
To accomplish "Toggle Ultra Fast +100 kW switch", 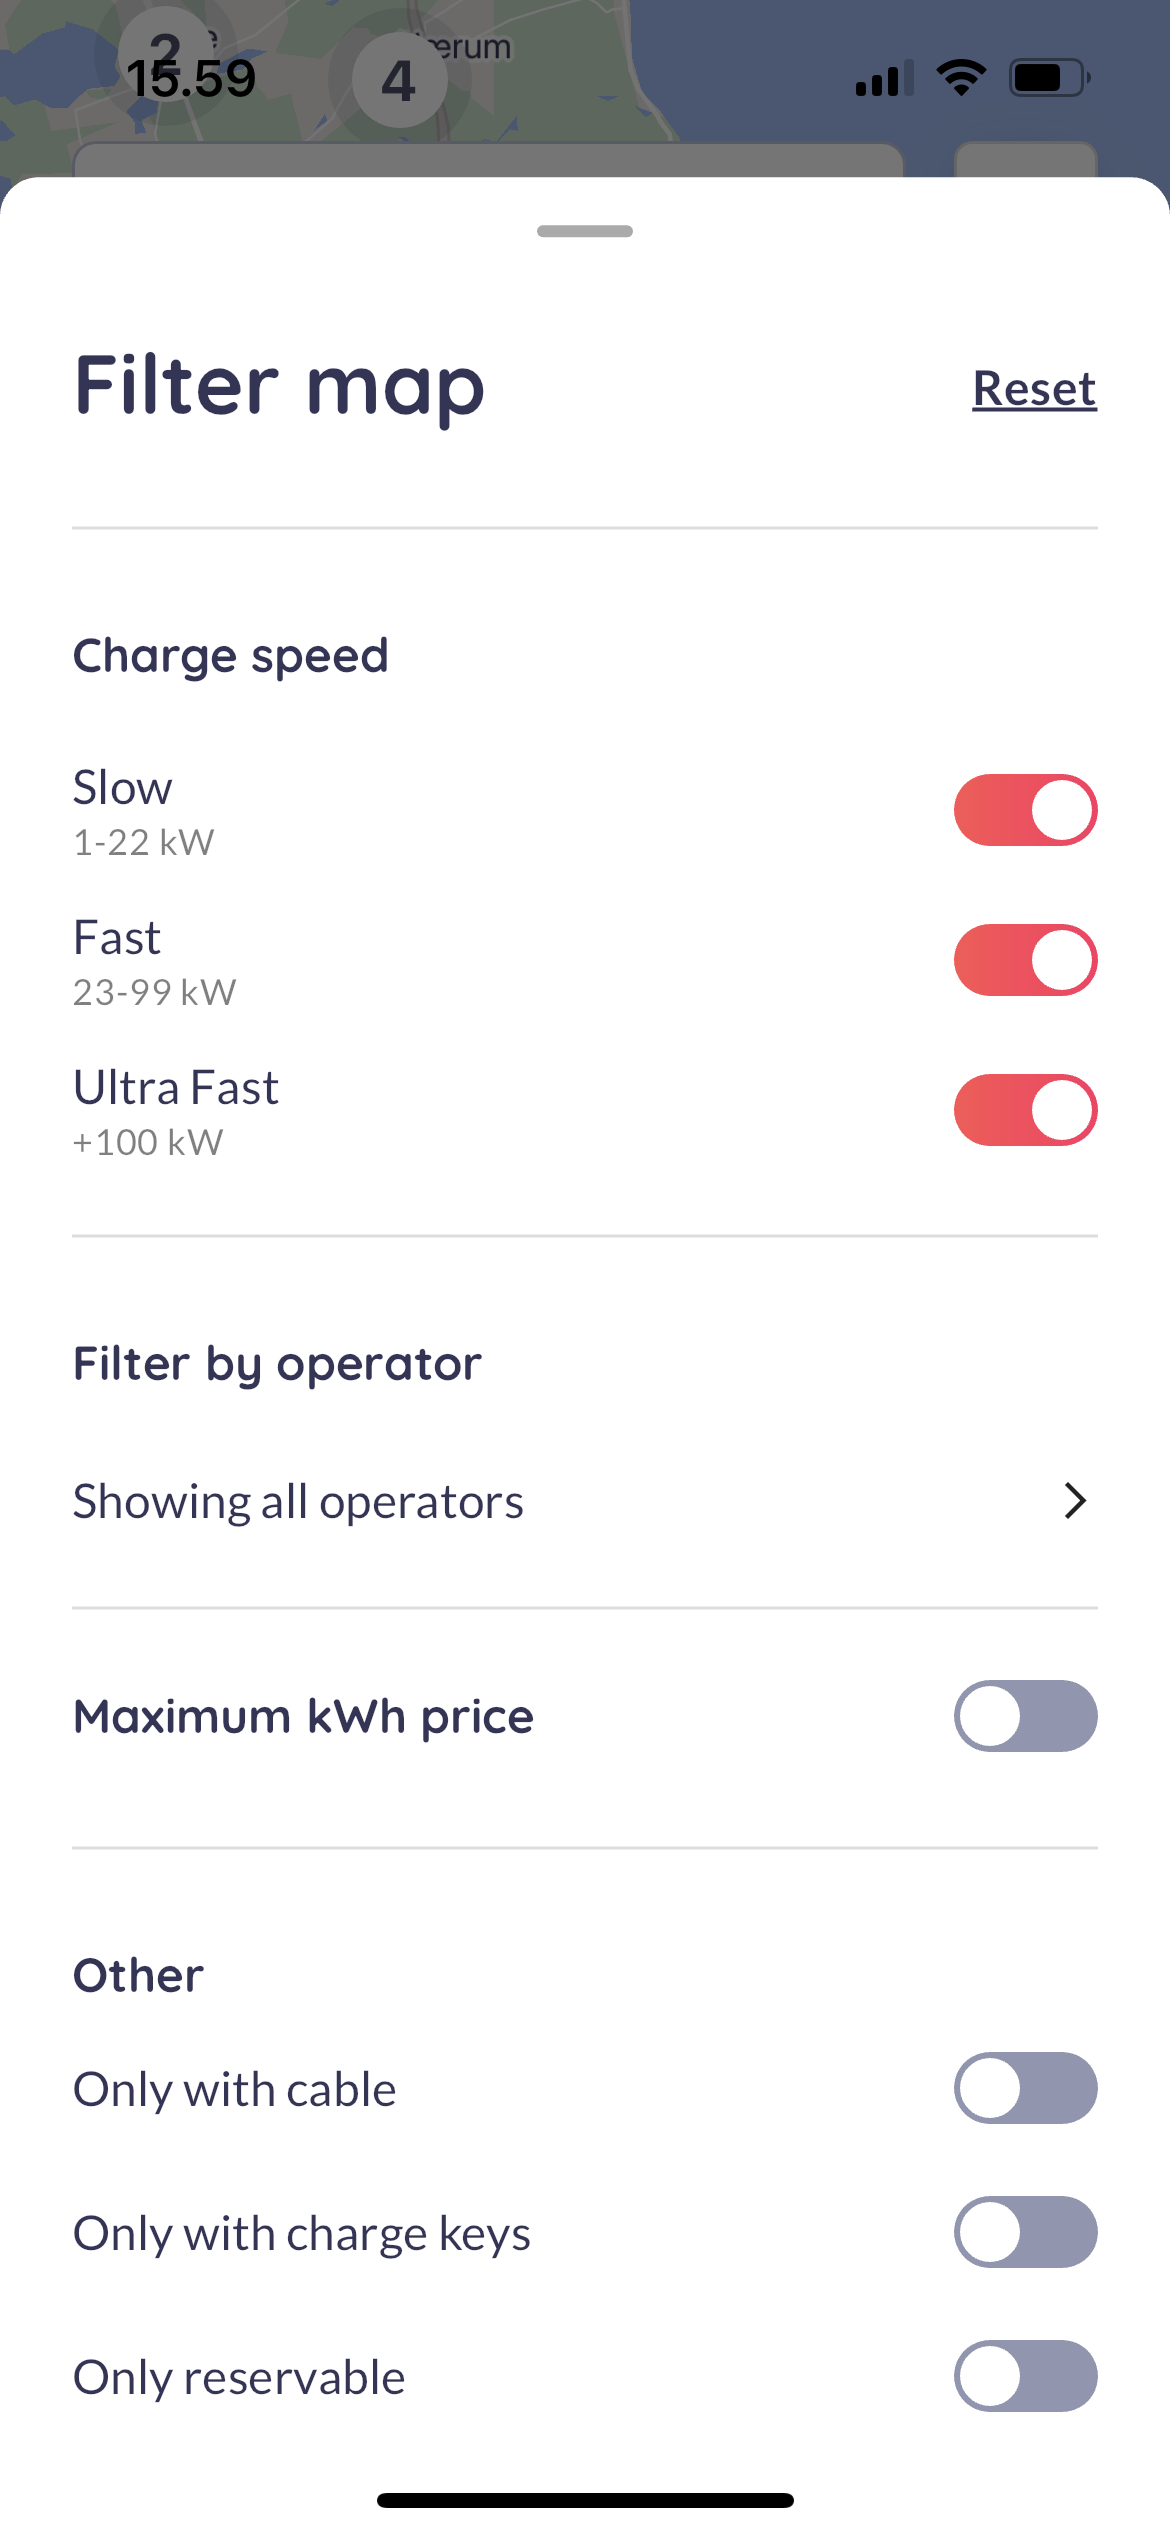I will coord(1025,1110).
